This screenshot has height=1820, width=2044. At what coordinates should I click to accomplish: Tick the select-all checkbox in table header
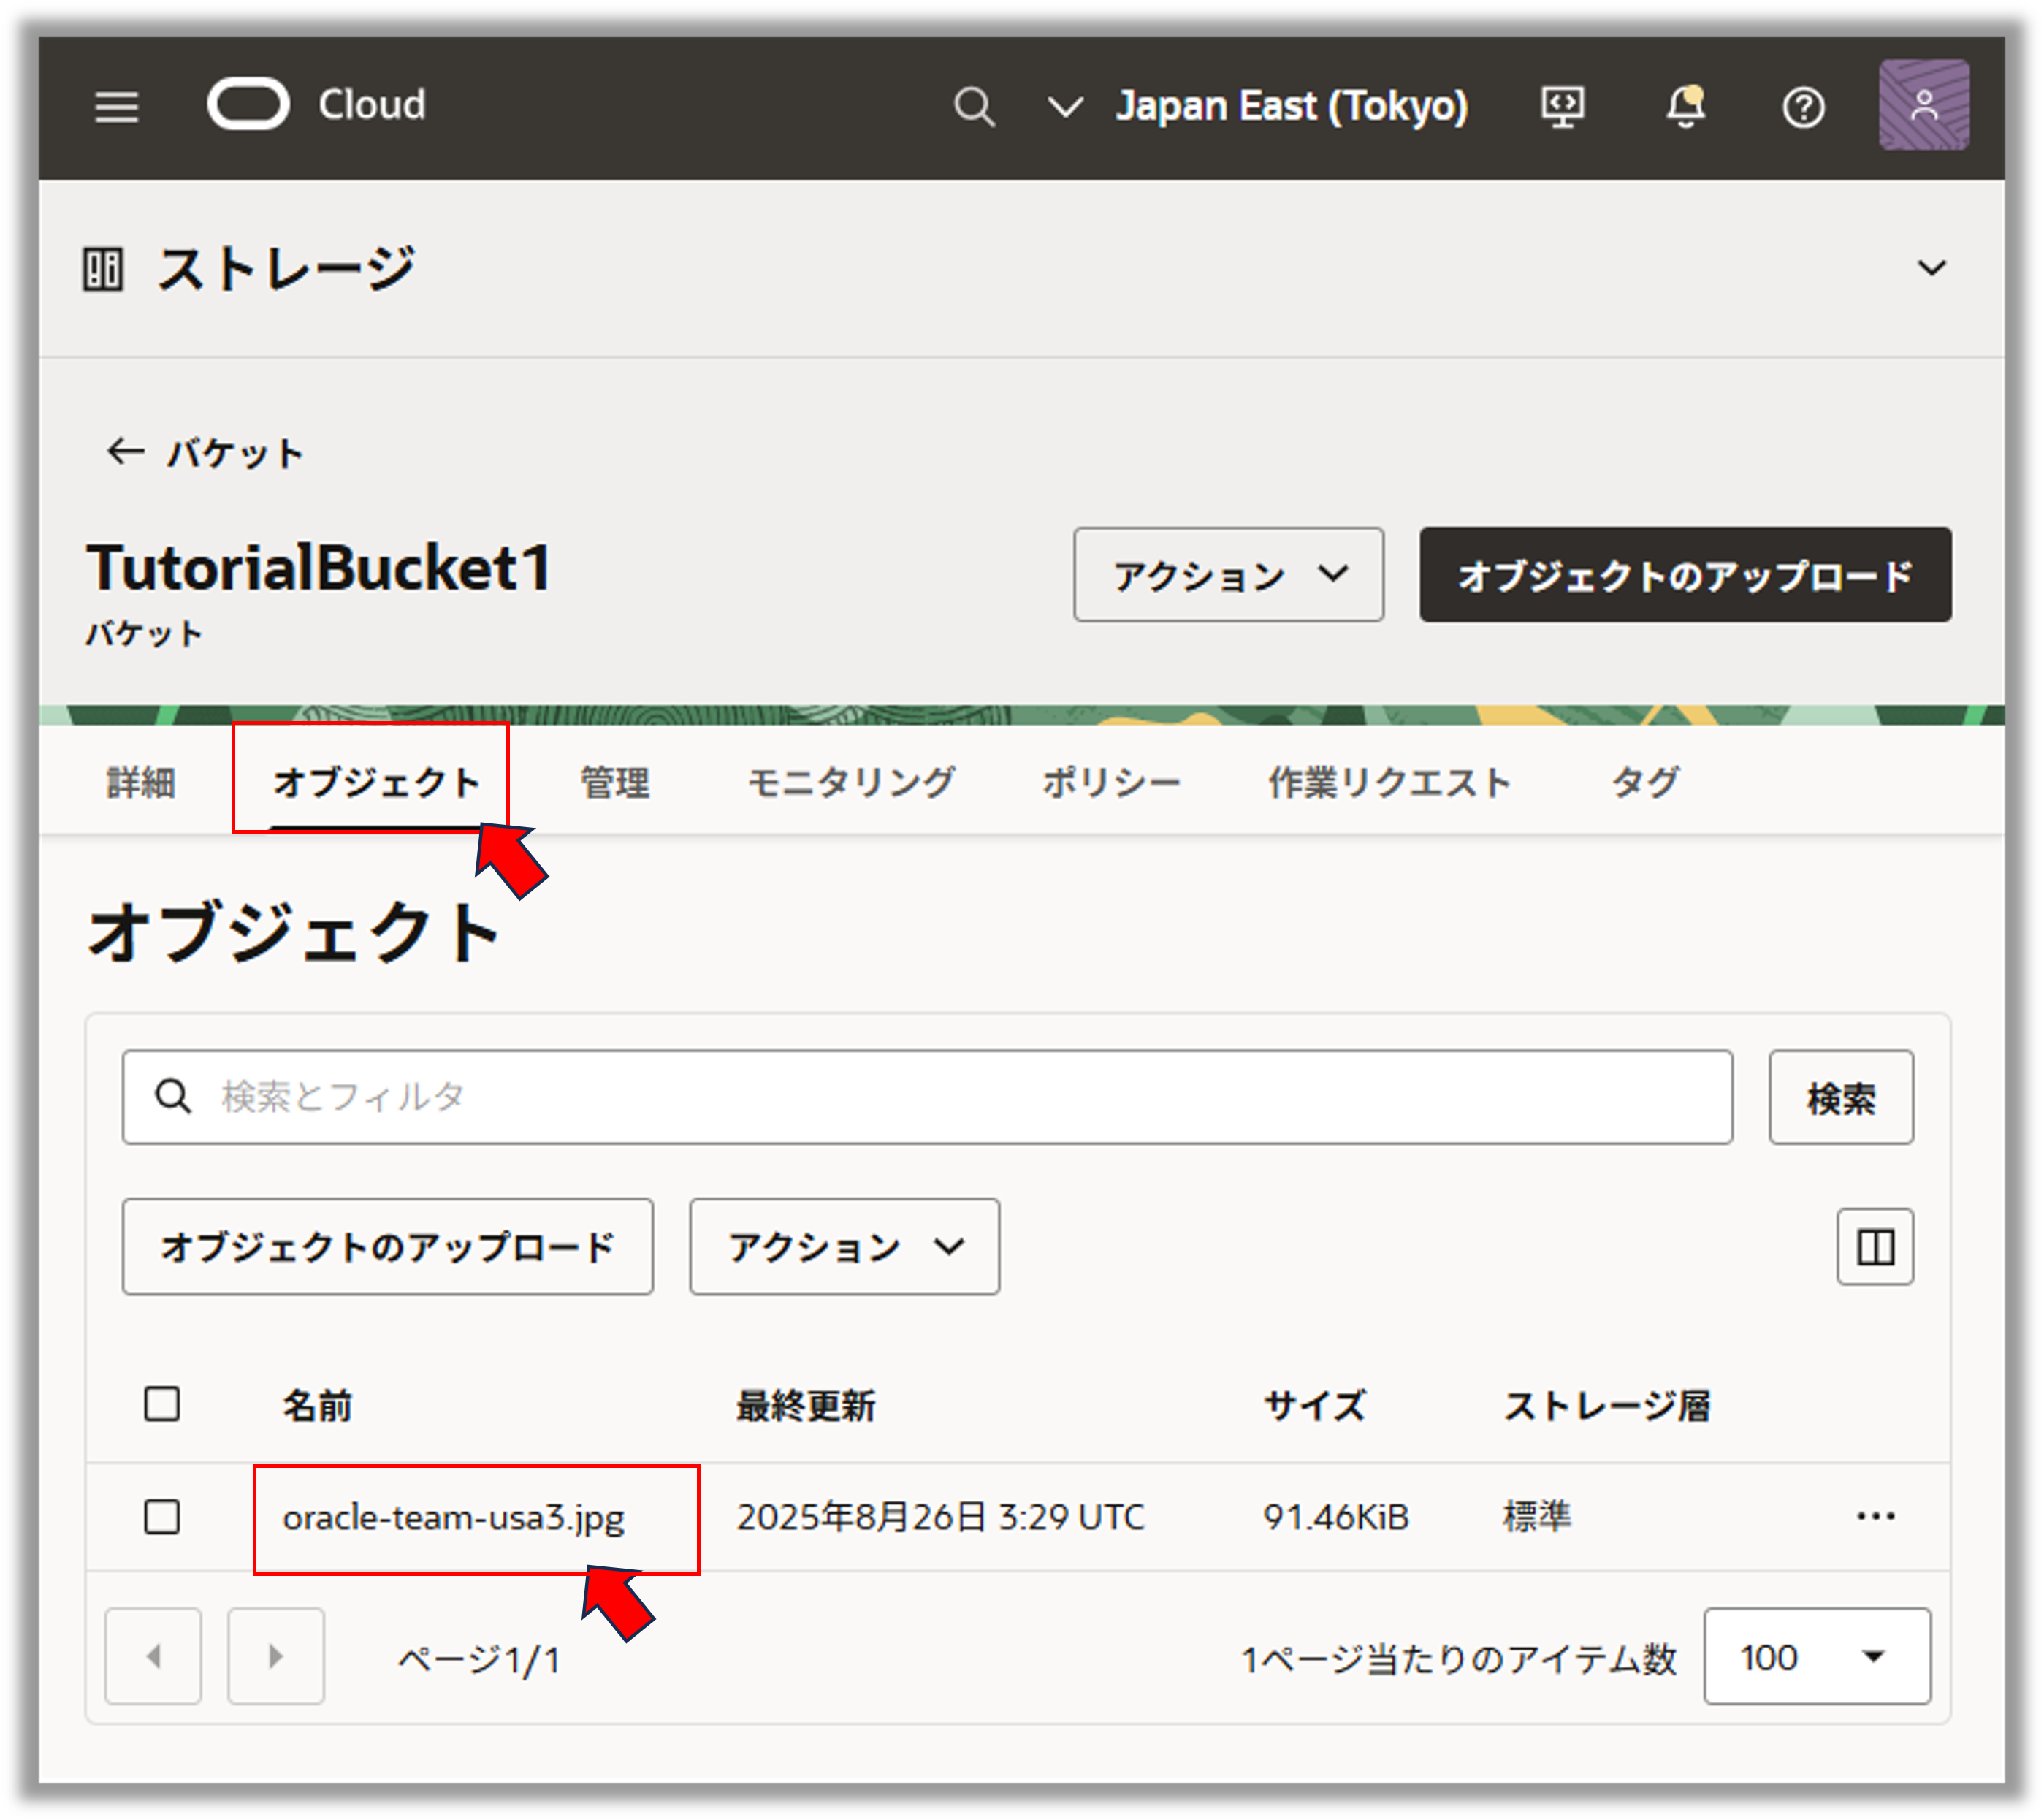(x=162, y=1404)
